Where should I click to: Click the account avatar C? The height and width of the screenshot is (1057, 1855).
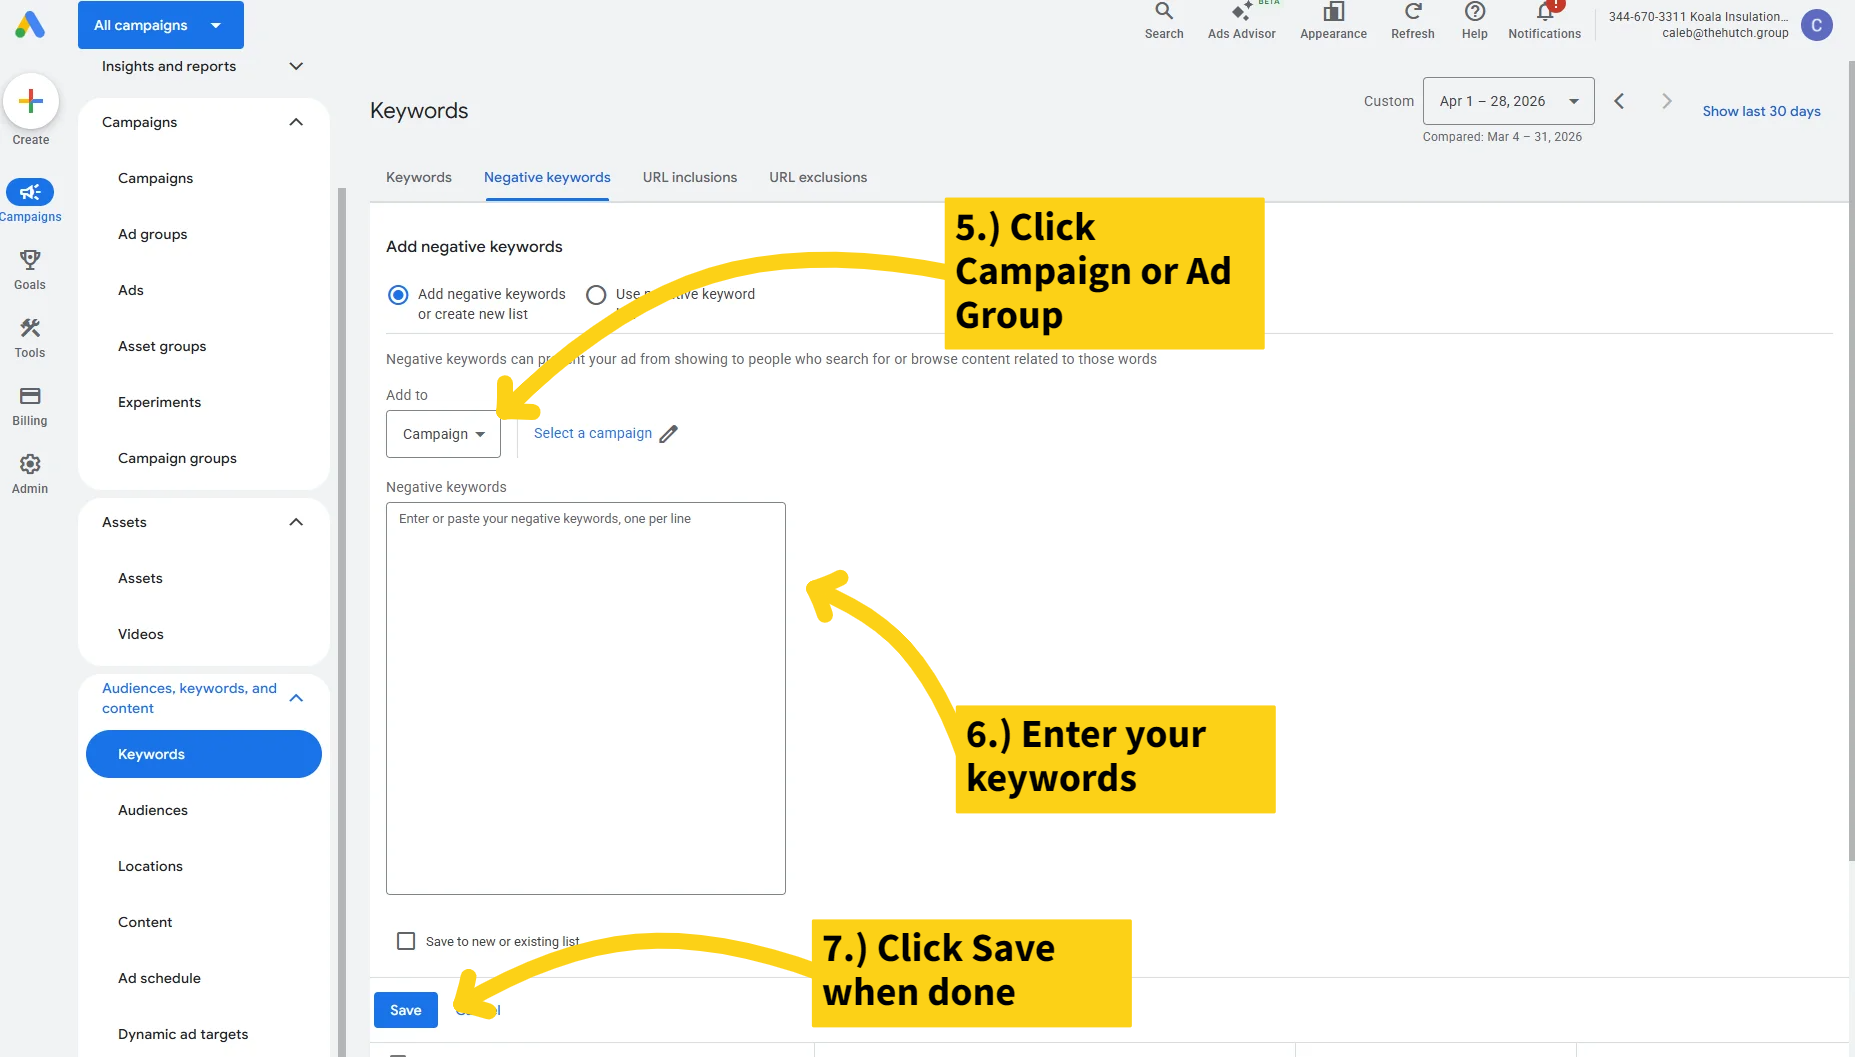click(x=1816, y=25)
